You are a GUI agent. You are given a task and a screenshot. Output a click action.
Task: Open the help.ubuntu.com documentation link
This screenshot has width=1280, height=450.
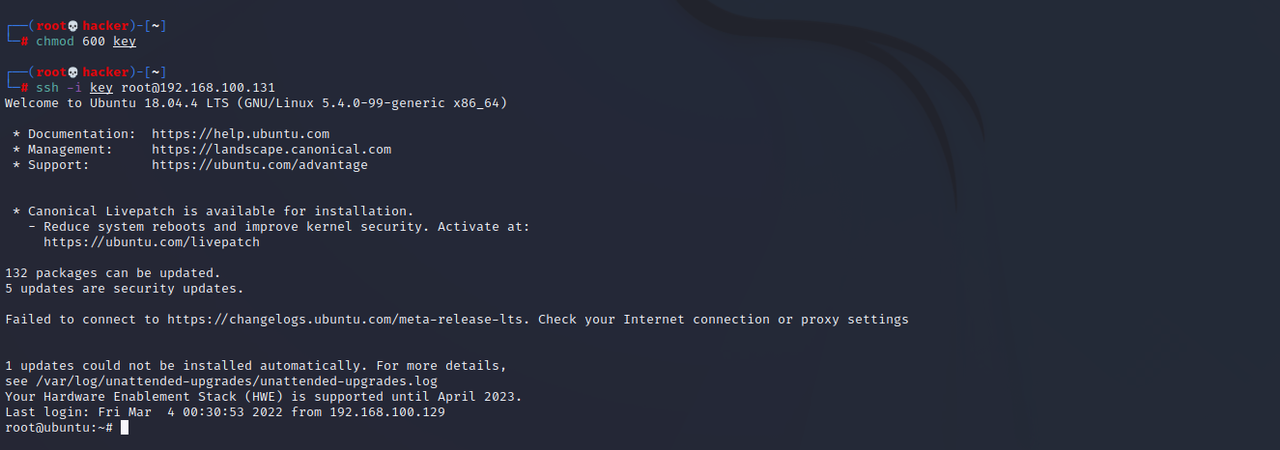[x=240, y=133]
